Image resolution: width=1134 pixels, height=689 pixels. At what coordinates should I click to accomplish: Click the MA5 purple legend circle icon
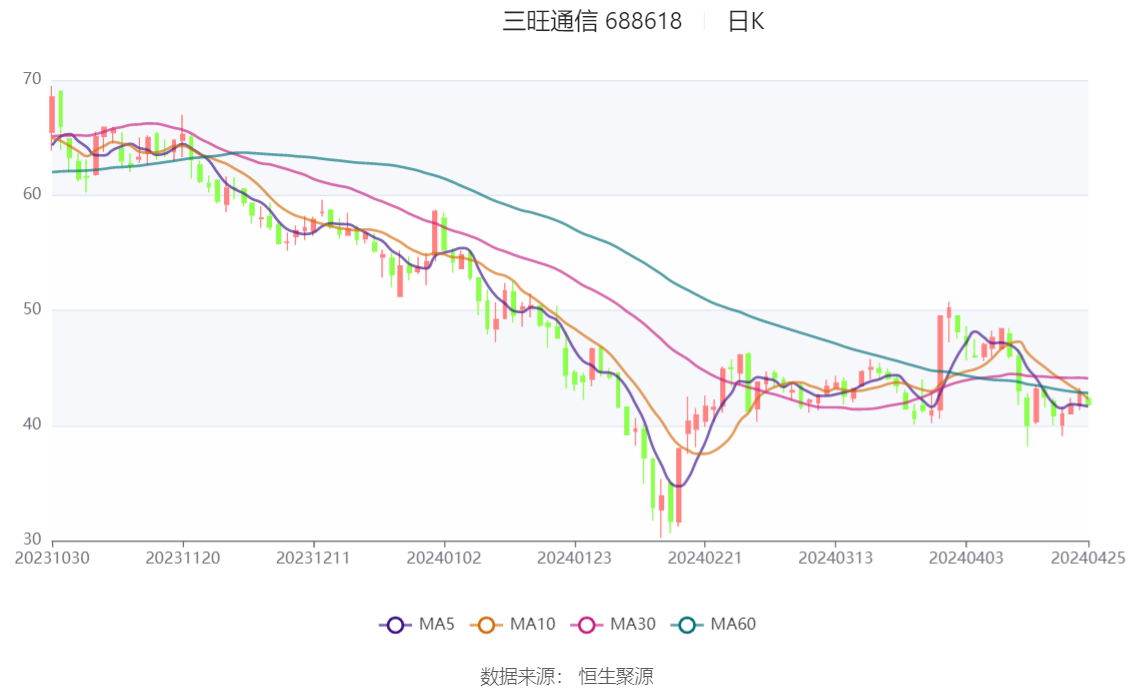point(395,625)
